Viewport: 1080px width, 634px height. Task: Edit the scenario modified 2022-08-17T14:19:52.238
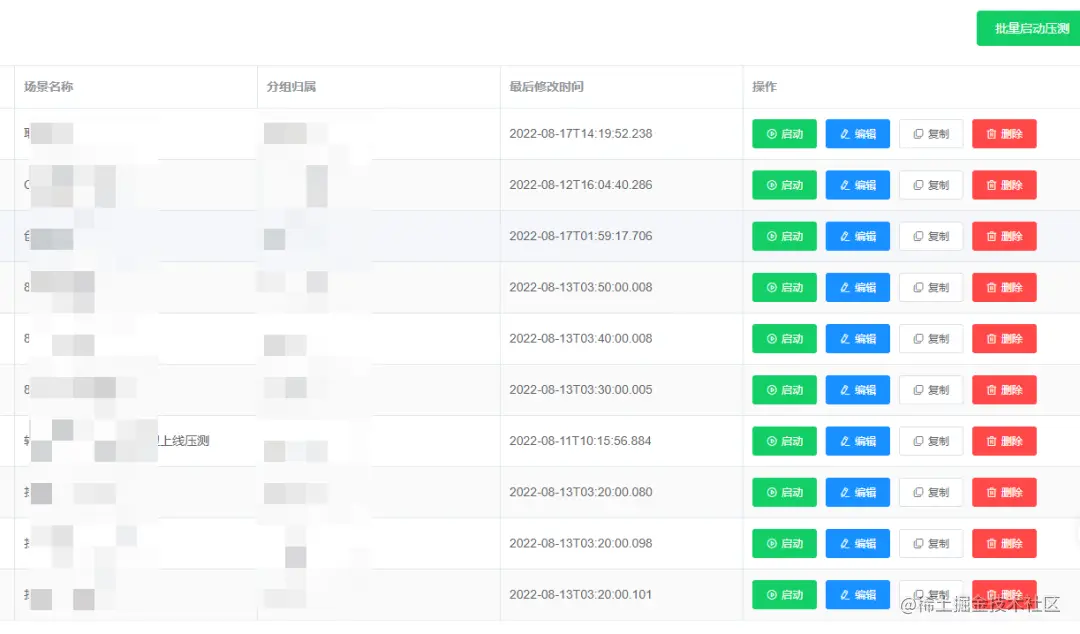tap(858, 134)
